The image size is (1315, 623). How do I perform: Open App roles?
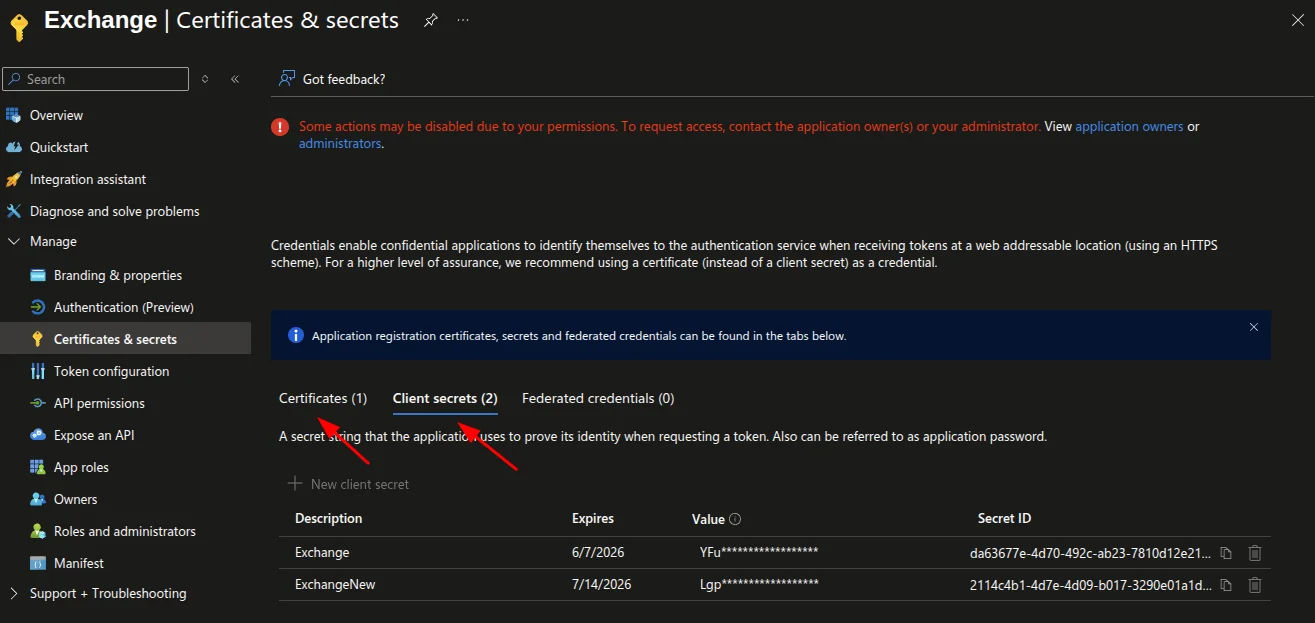point(81,467)
